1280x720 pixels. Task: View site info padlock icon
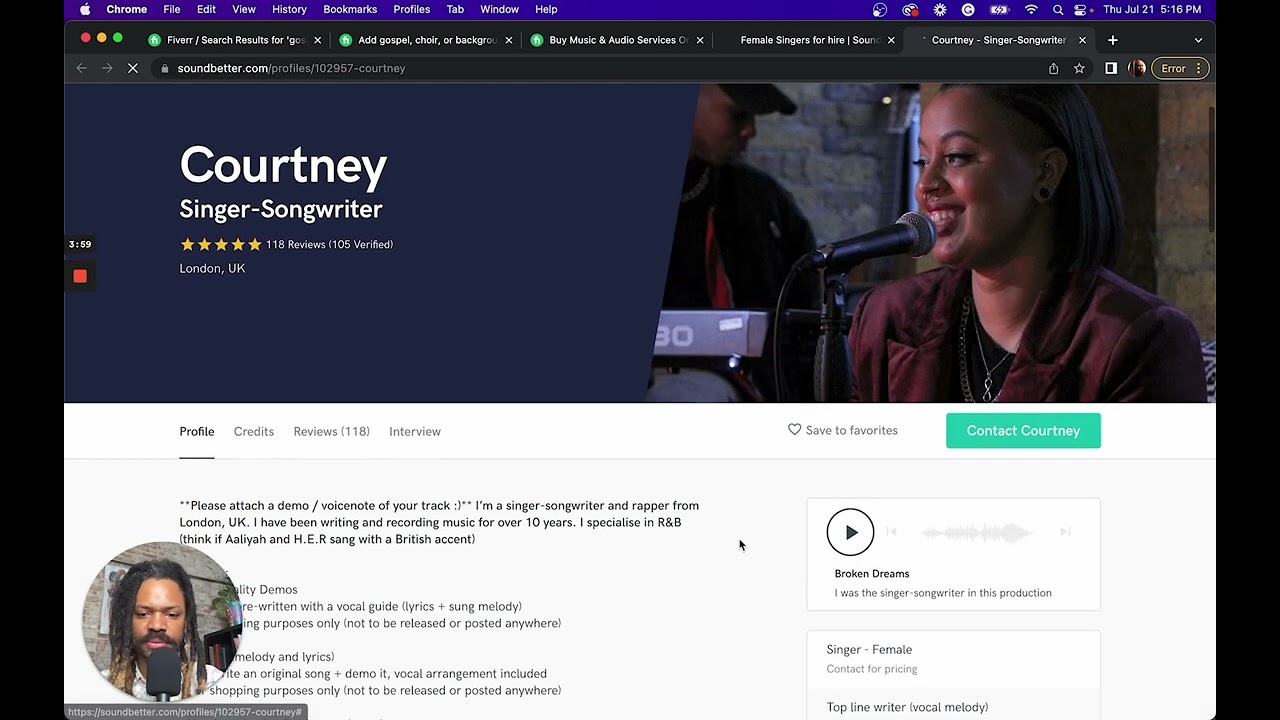tap(164, 68)
